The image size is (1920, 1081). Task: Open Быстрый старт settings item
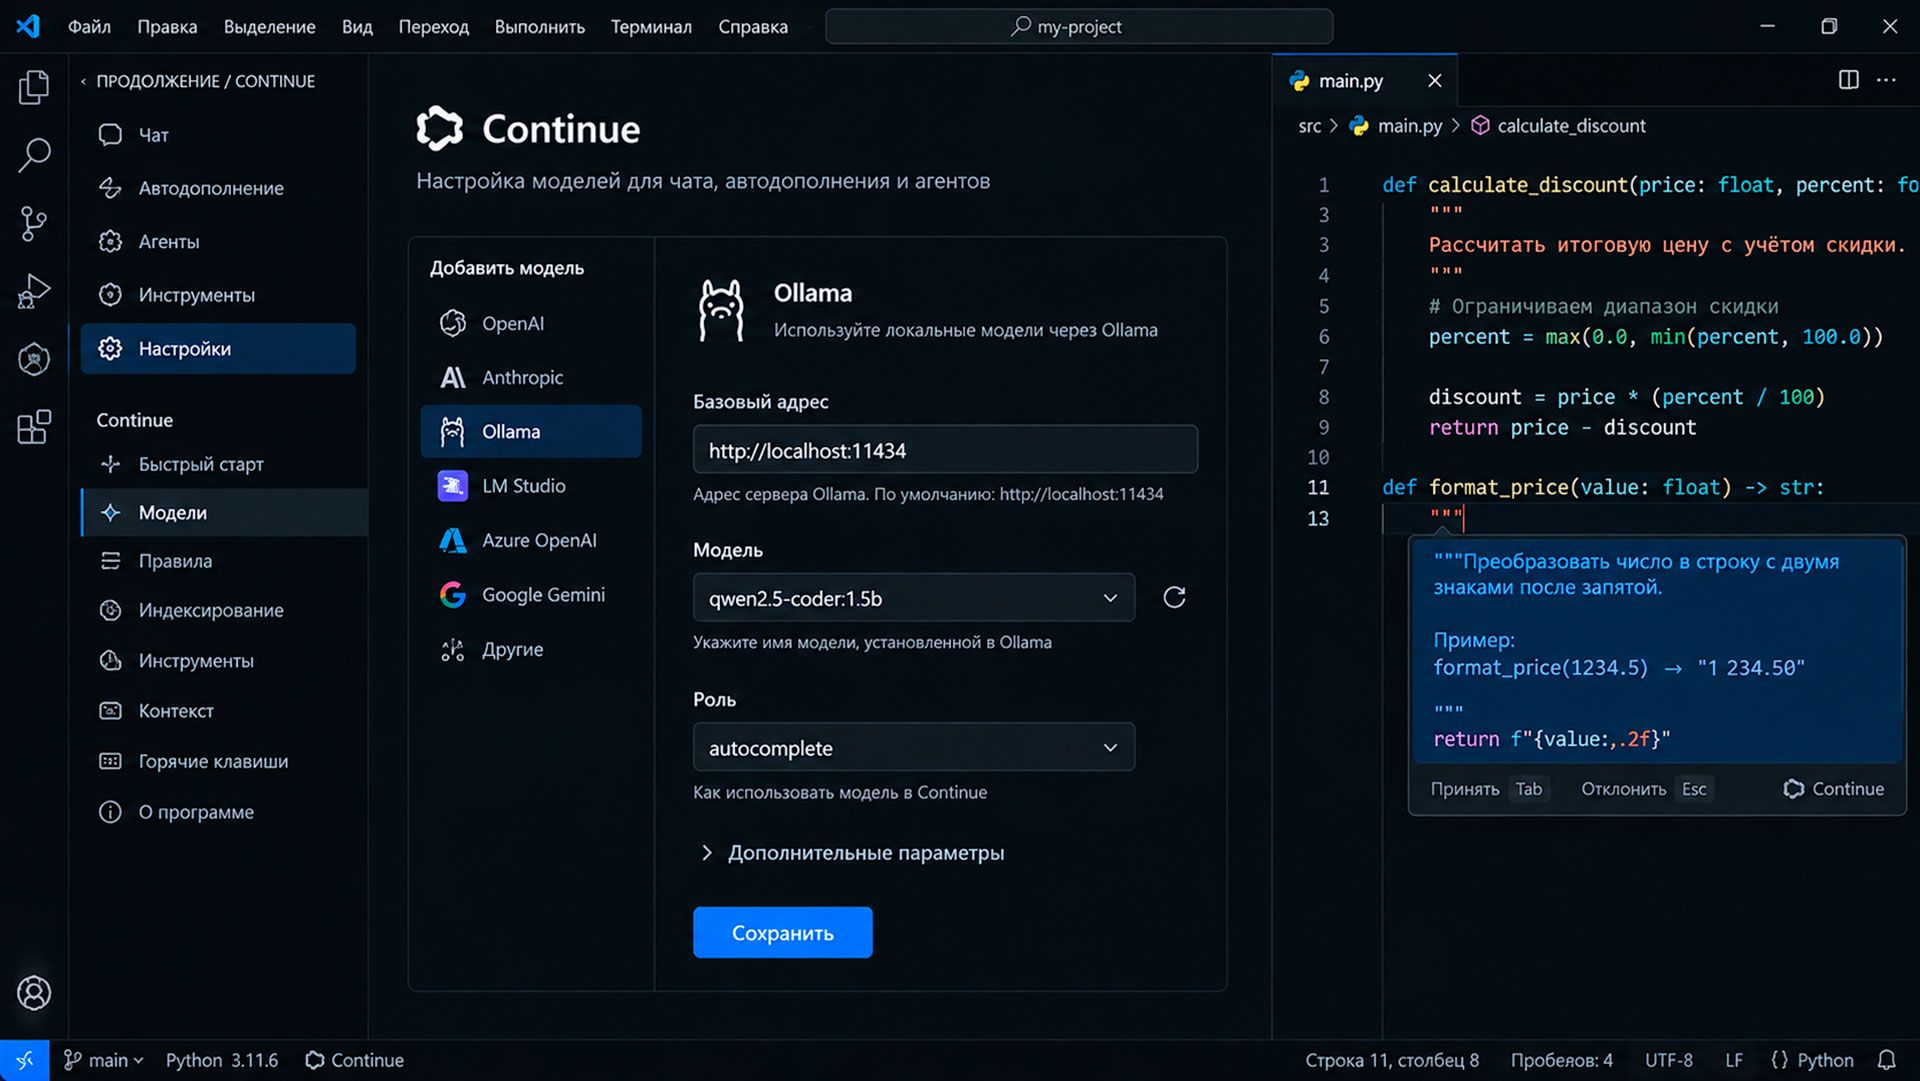(224, 464)
